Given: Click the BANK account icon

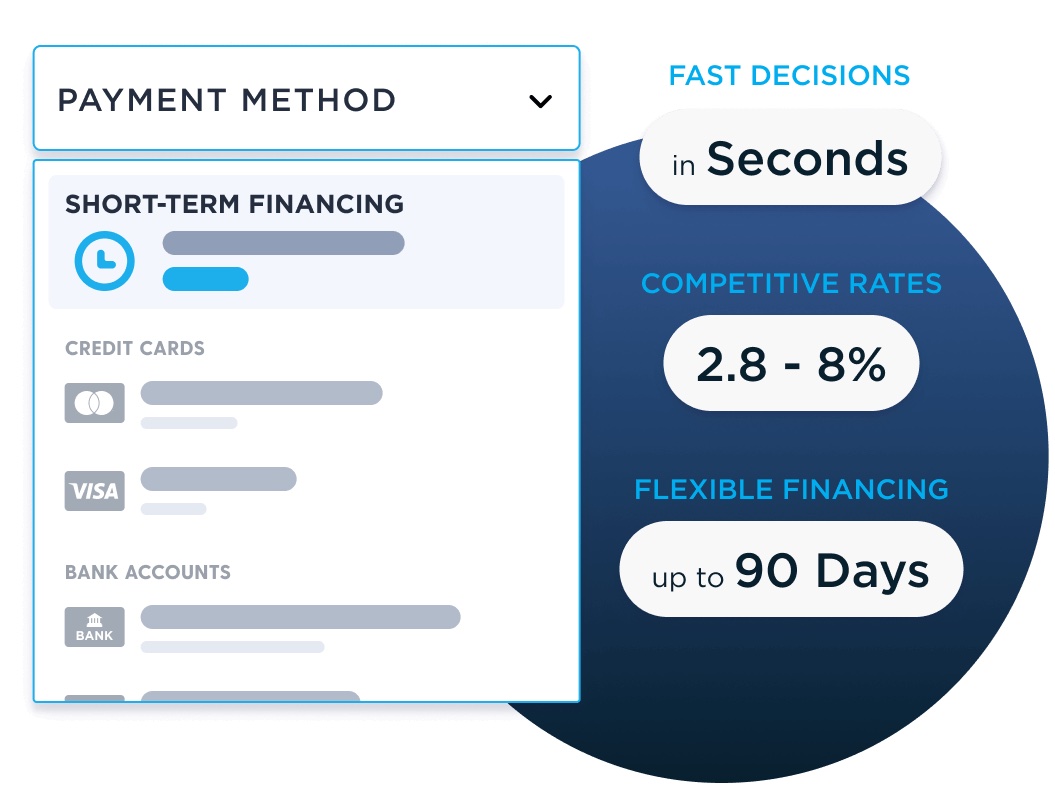Looking at the screenshot, I should point(95,627).
